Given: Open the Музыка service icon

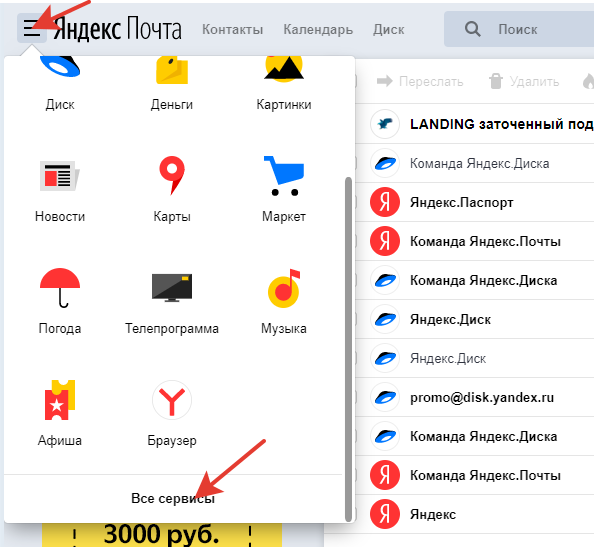Looking at the screenshot, I should point(284,288).
